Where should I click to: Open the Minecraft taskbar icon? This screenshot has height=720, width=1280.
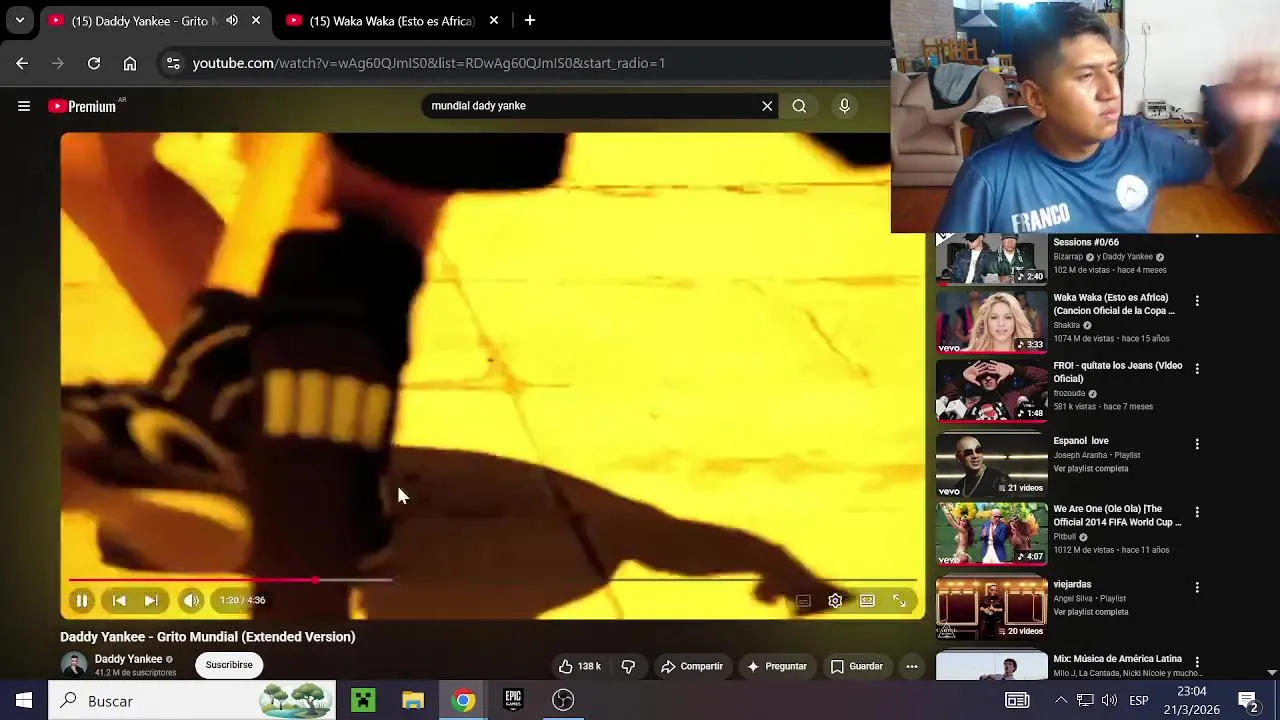(363, 701)
